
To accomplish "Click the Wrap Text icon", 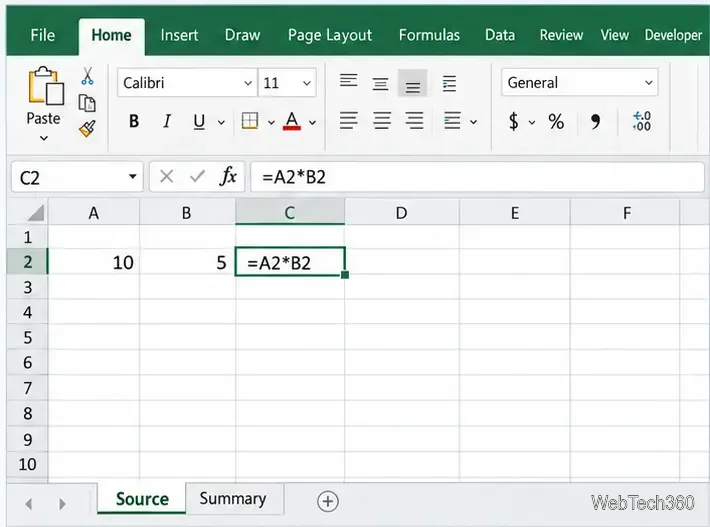I will 449,83.
